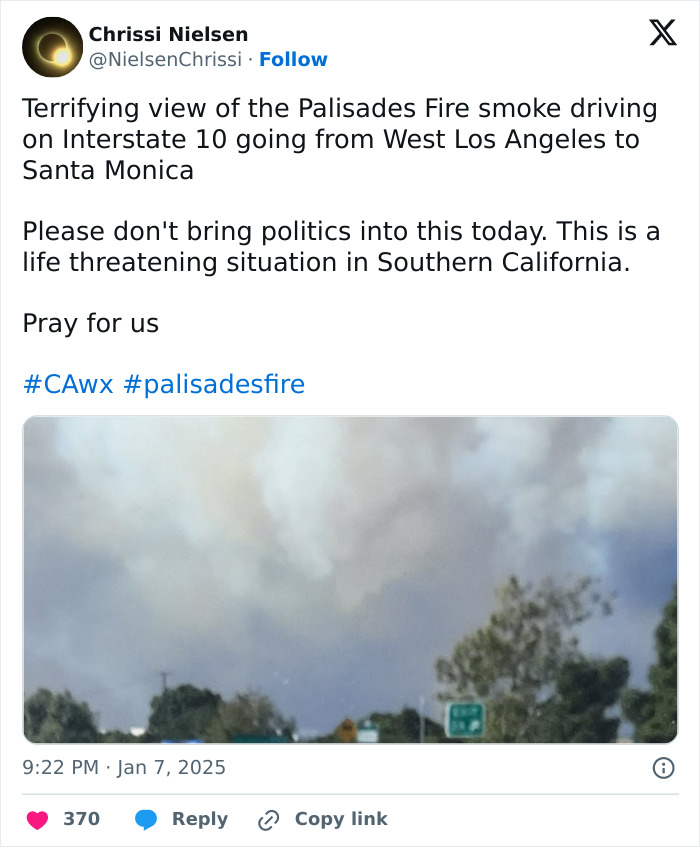Screen dimensions: 700x847
Task: Click the #CAwx hashtag
Action: pyautogui.click(x=67, y=384)
